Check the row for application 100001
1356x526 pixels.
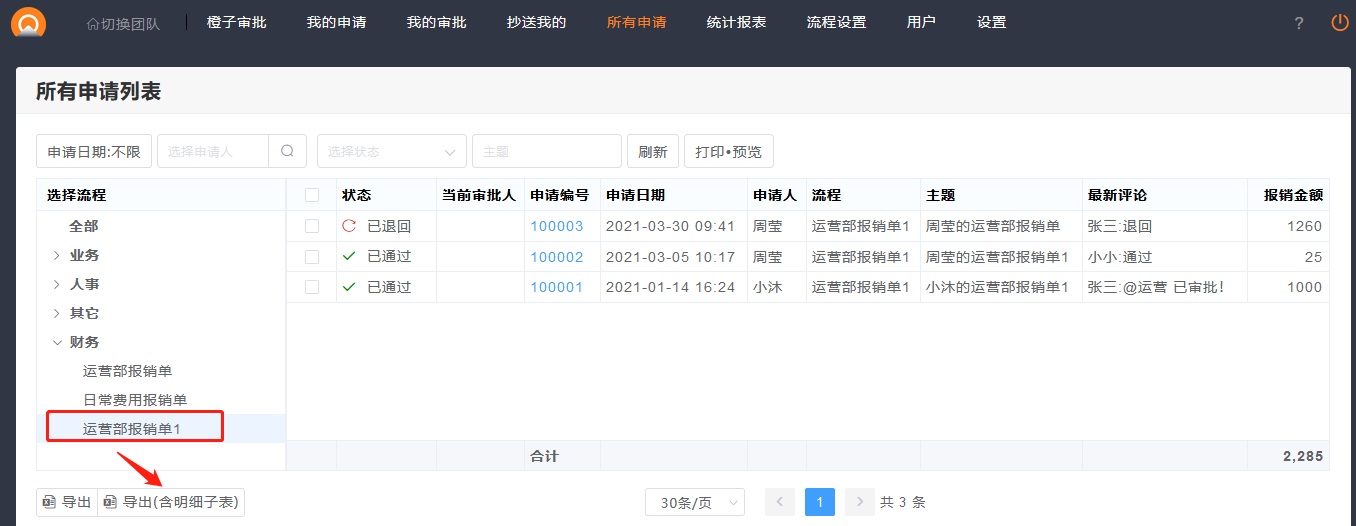312,287
